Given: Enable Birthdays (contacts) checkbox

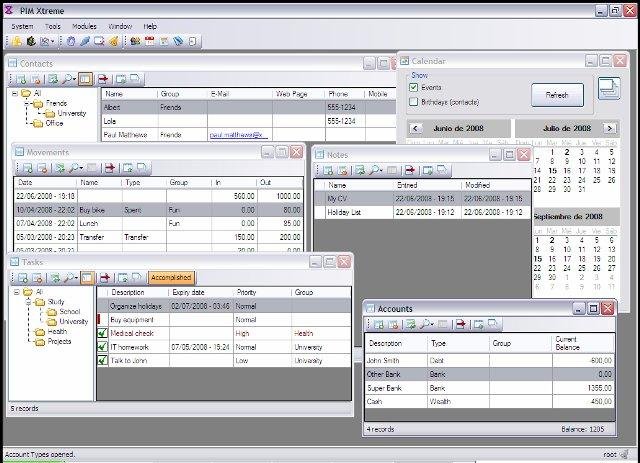Looking at the screenshot, I should point(414,101).
